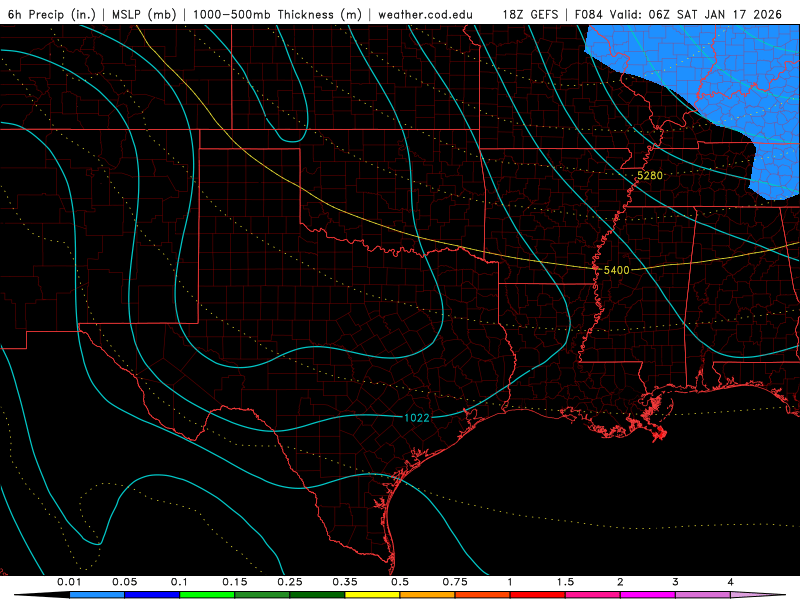Click the 0.05 legend value

pyautogui.click(x=124, y=582)
